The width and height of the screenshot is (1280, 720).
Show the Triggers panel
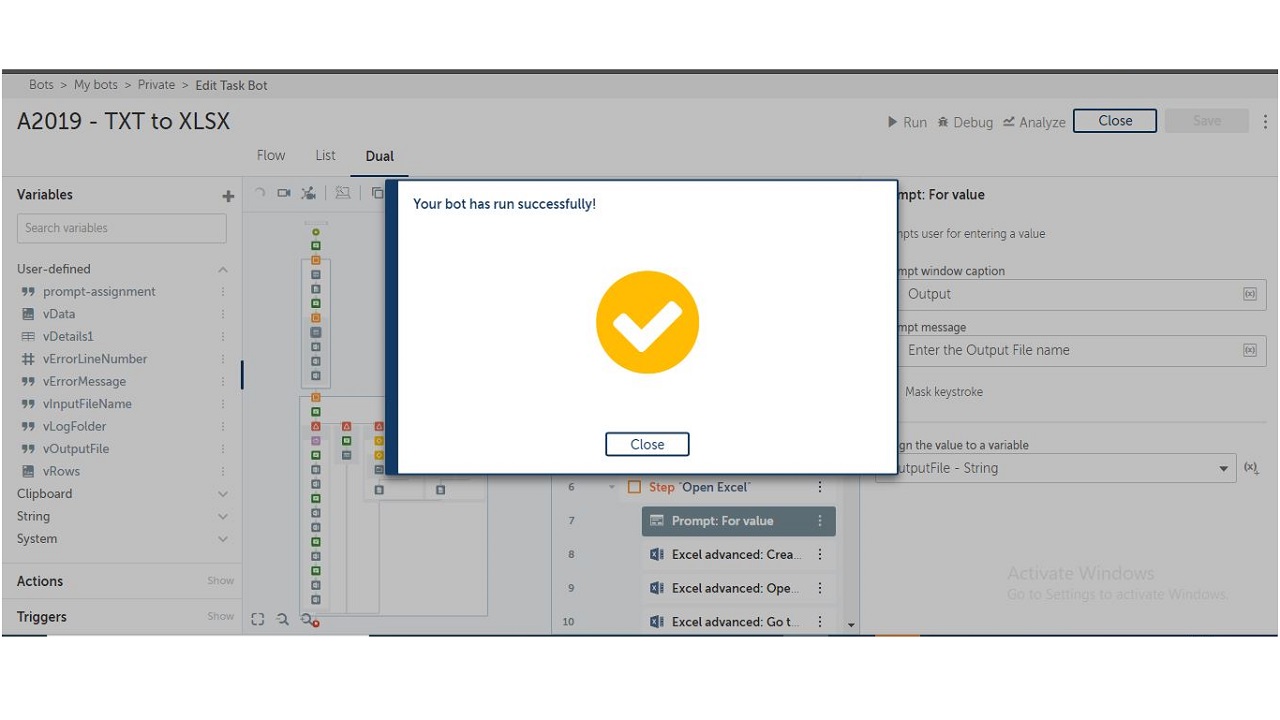[x=220, y=617]
